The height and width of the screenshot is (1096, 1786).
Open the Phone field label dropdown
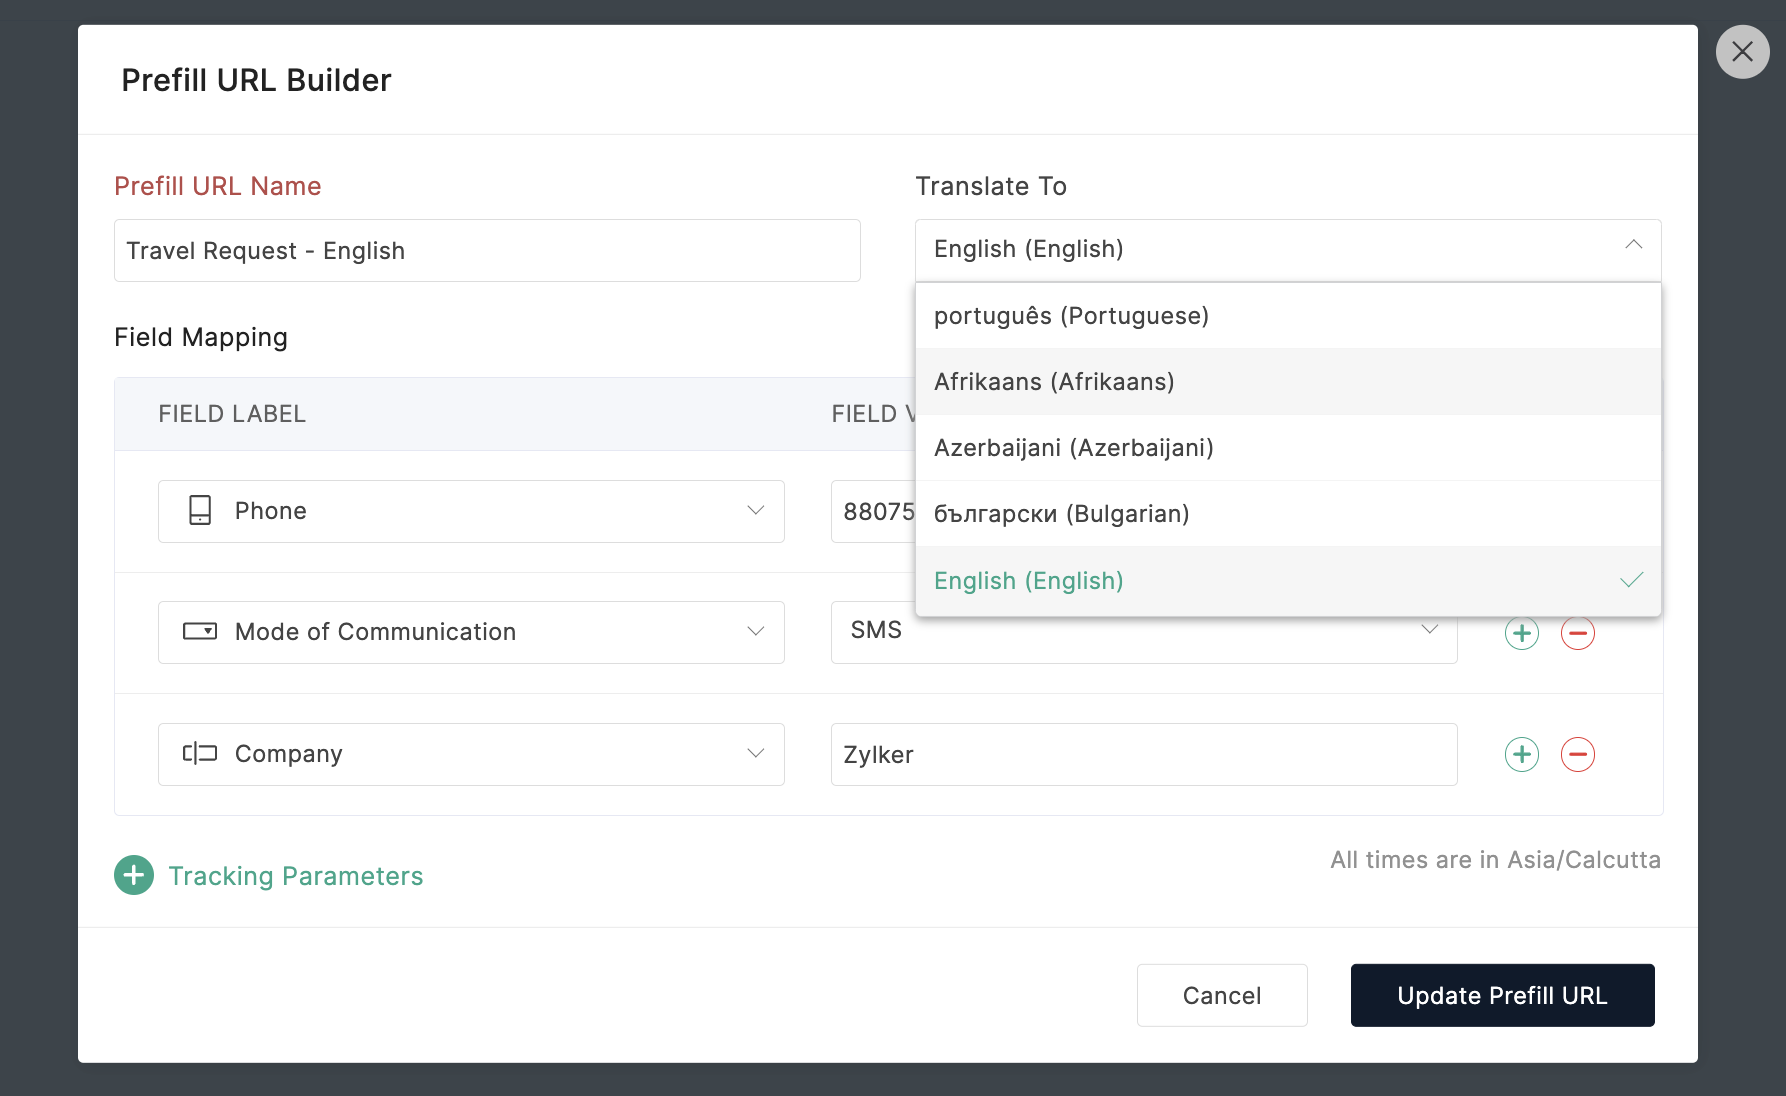755,511
